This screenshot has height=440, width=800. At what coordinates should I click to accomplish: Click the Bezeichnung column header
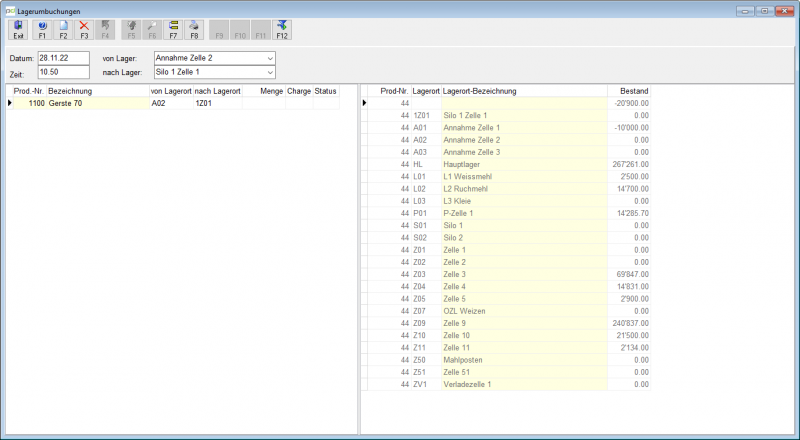point(98,91)
